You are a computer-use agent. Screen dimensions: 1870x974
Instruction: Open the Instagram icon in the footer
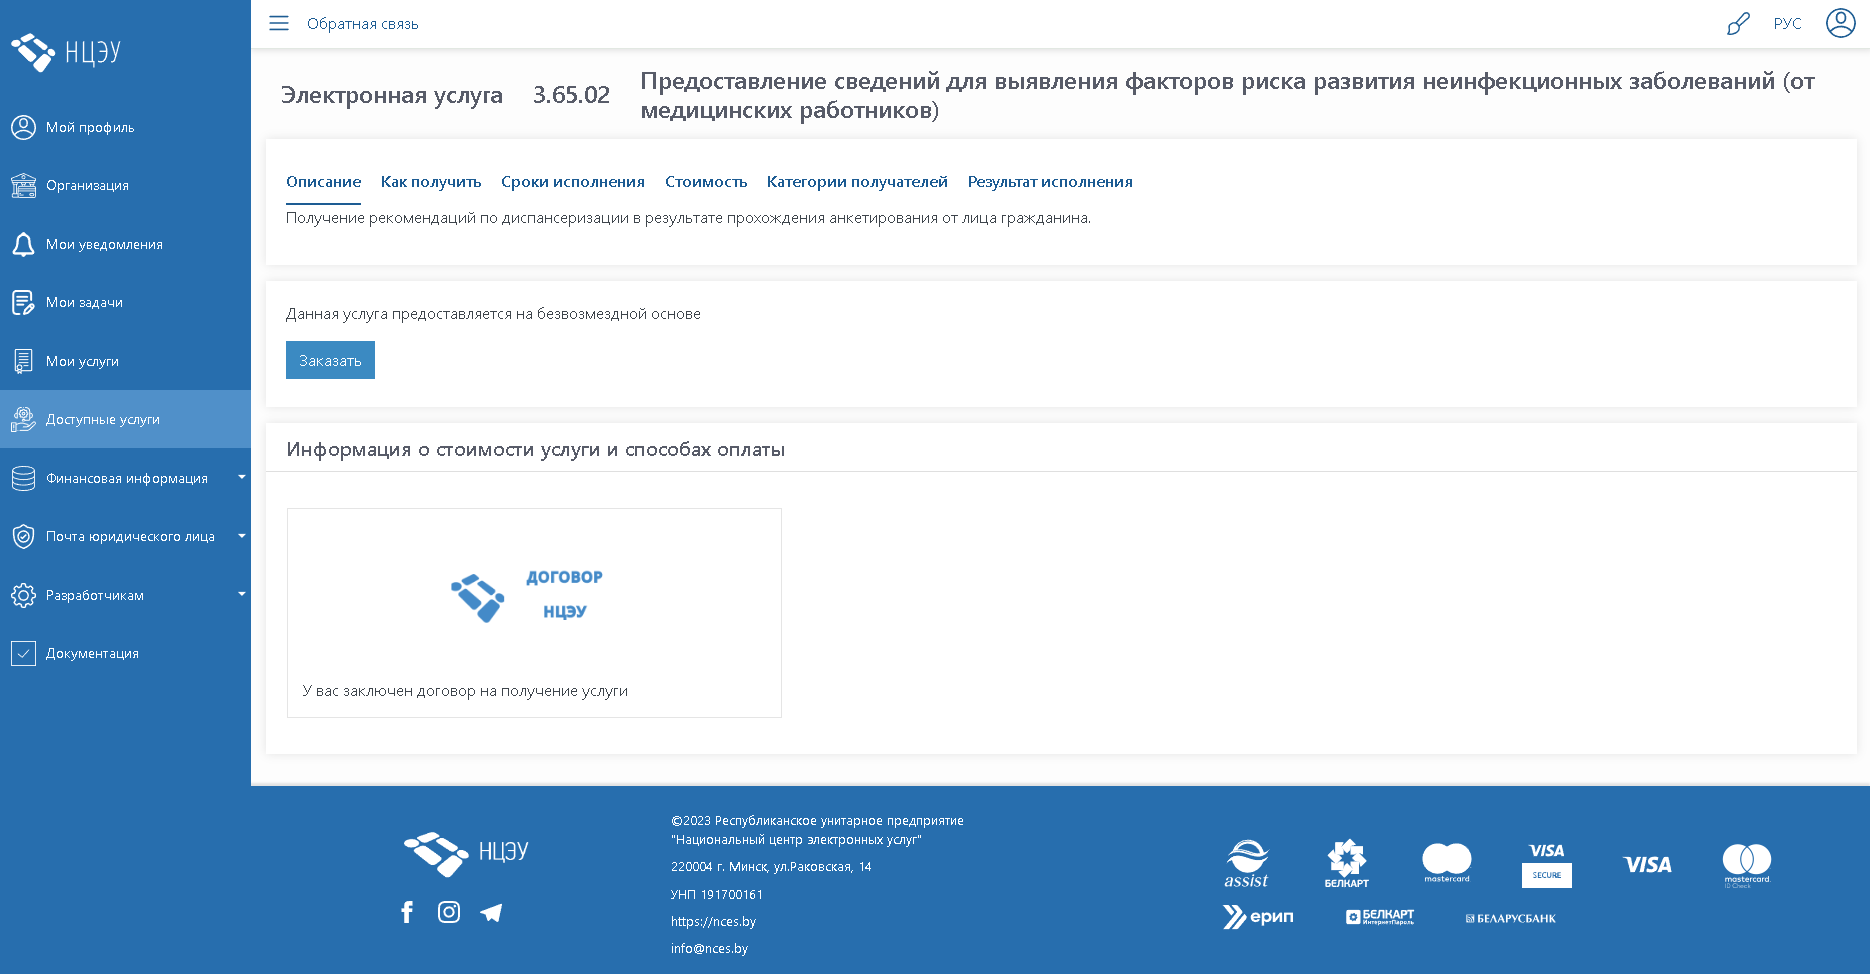pos(449,912)
